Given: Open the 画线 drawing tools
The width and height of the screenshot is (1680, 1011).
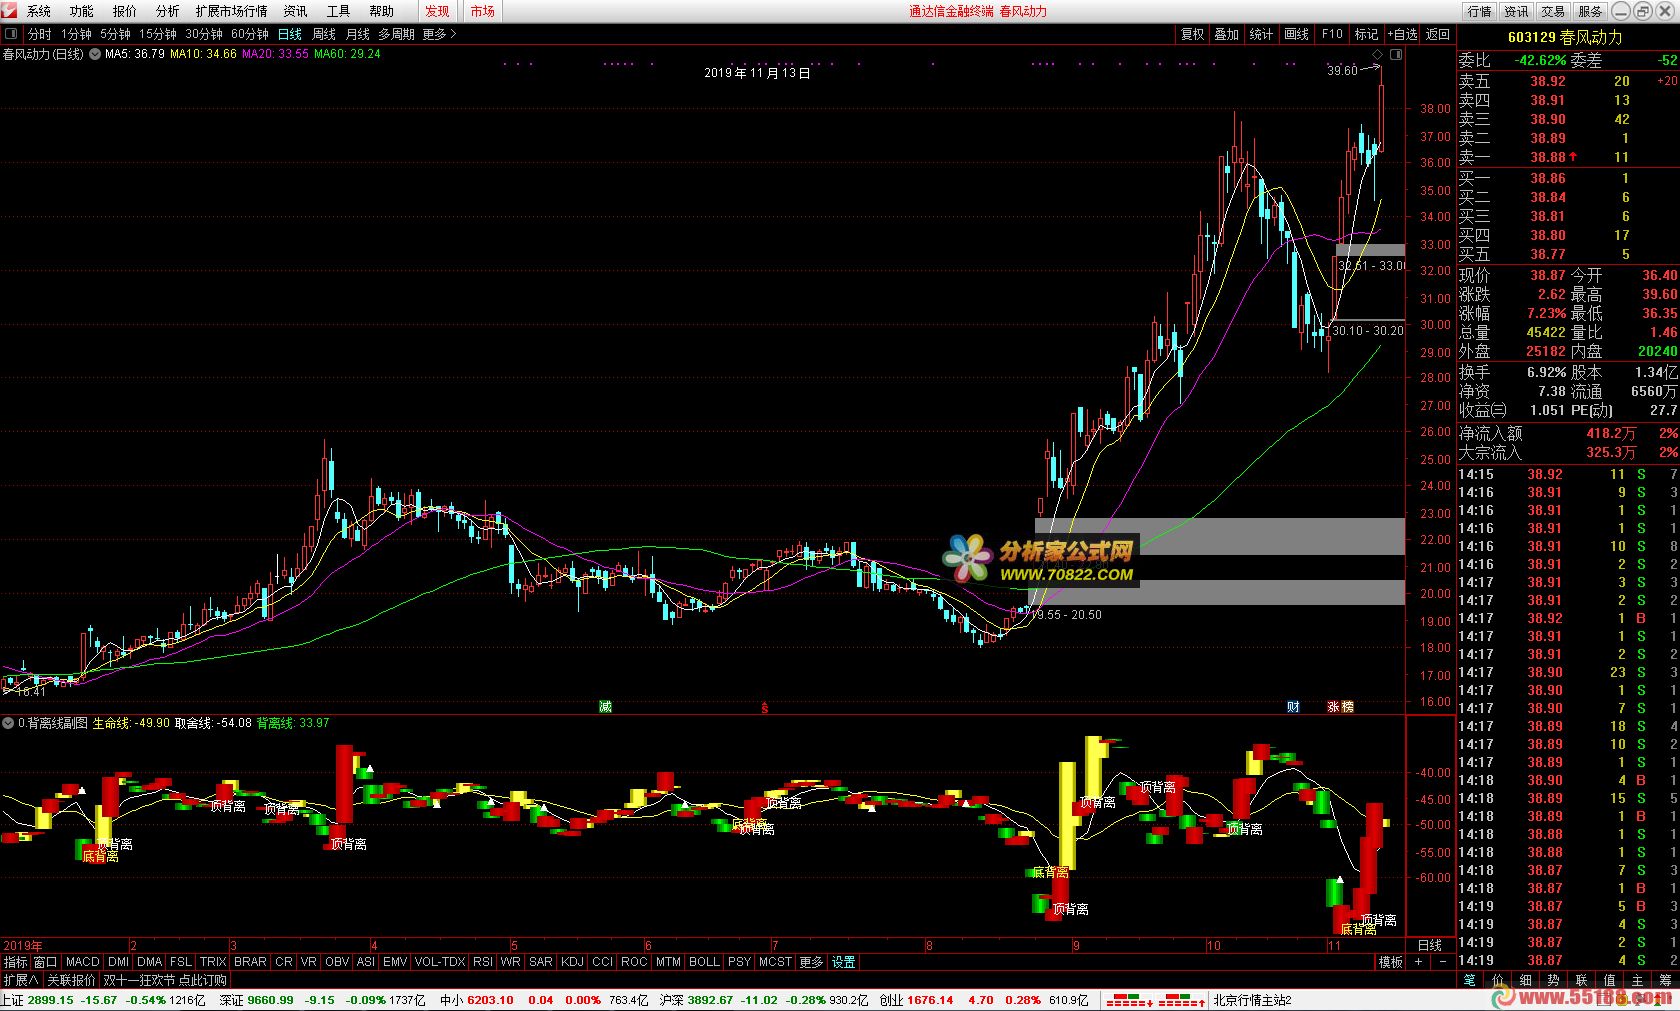Looking at the screenshot, I should coord(1297,34).
